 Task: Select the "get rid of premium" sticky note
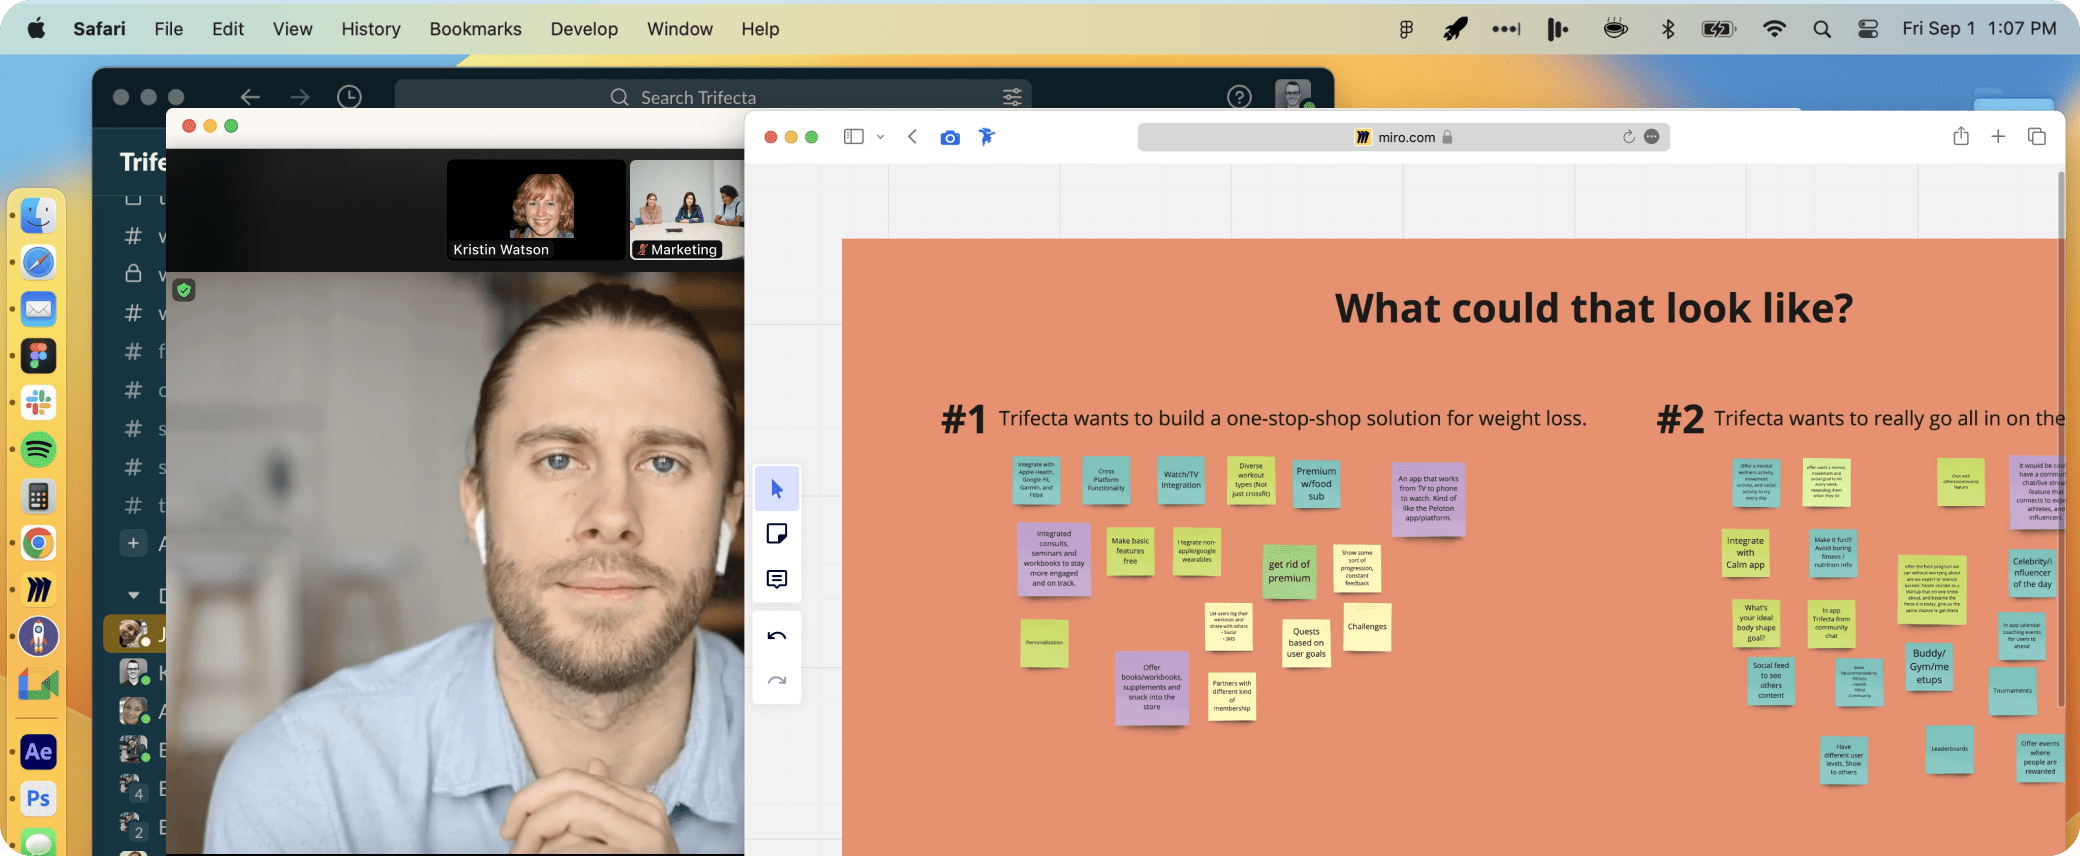pos(1289,571)
